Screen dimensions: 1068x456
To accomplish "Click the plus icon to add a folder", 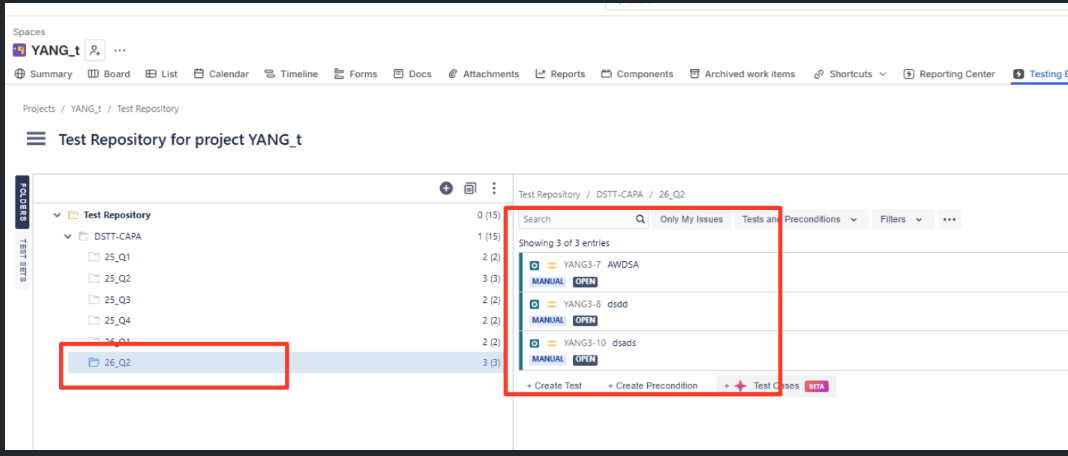I will [446, 188].
